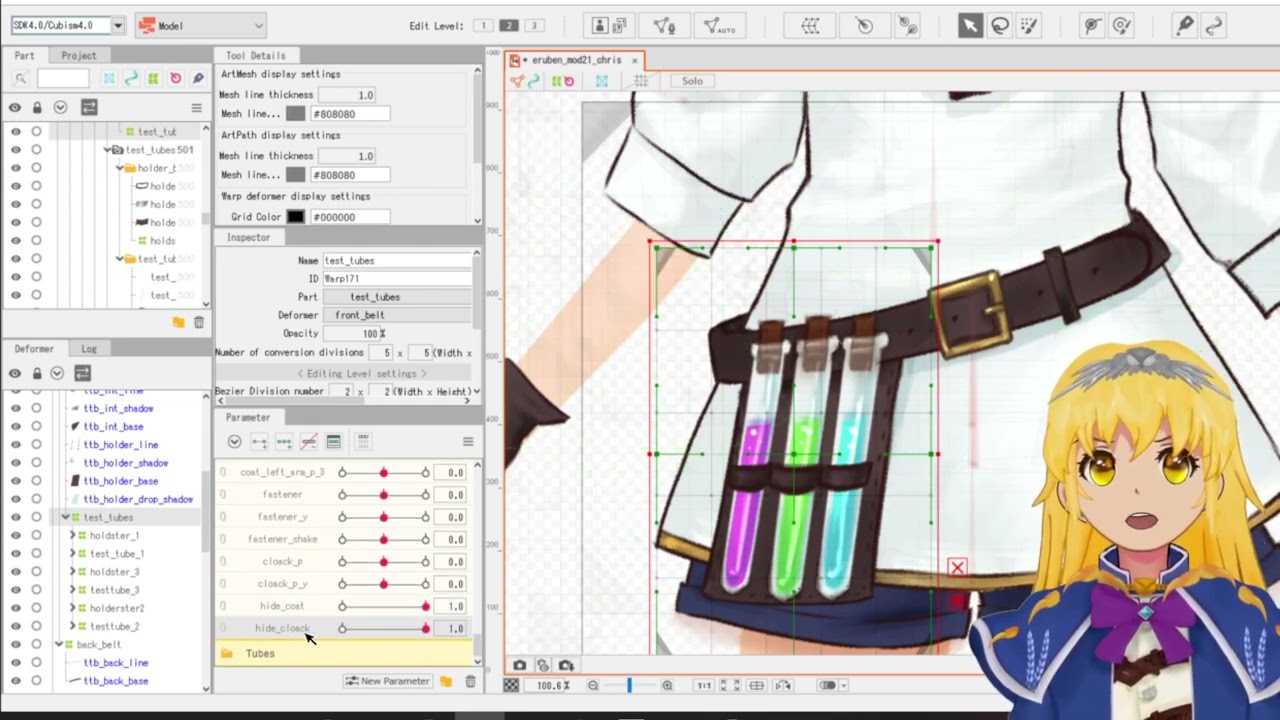Click the fastener_shake parameter slider
This screenshot has height=720, width=1280.
point(383,539)
